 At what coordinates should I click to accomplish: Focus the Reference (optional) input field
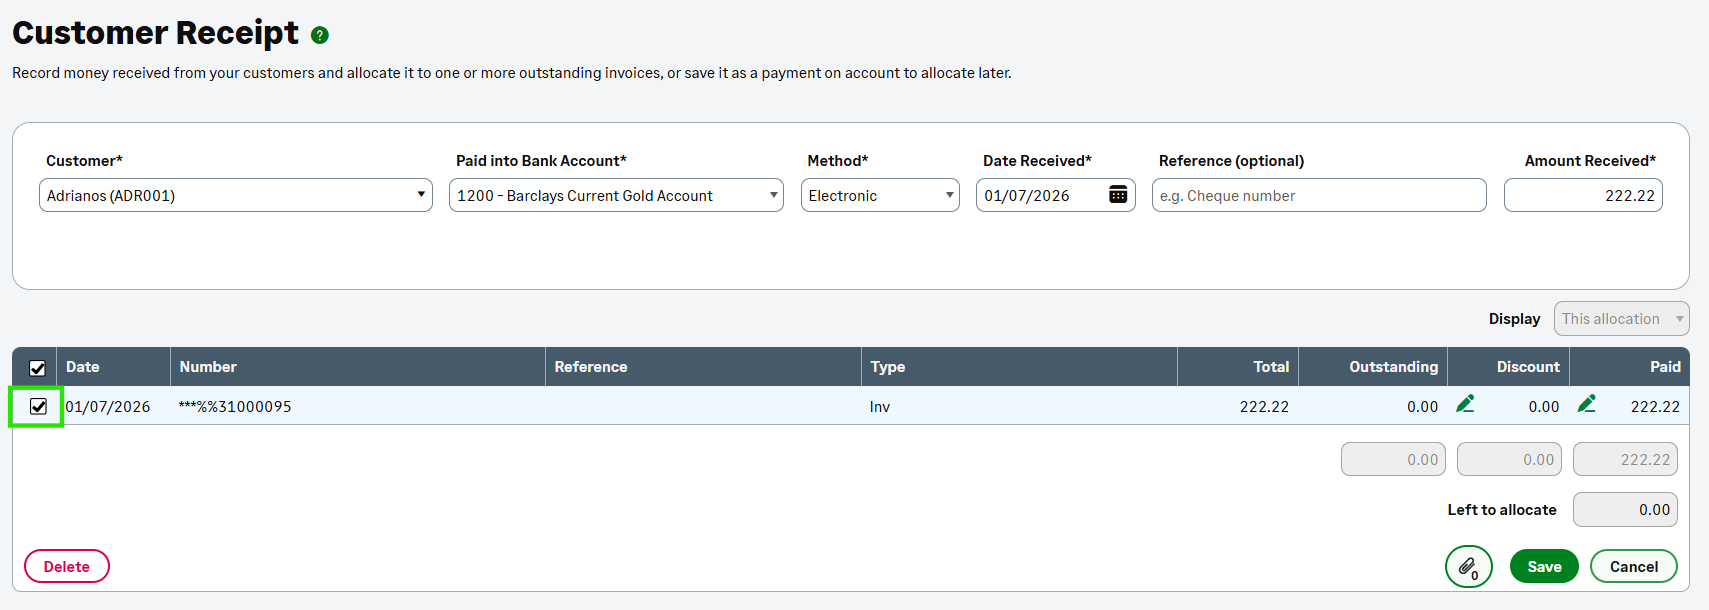coord(1319,195)
